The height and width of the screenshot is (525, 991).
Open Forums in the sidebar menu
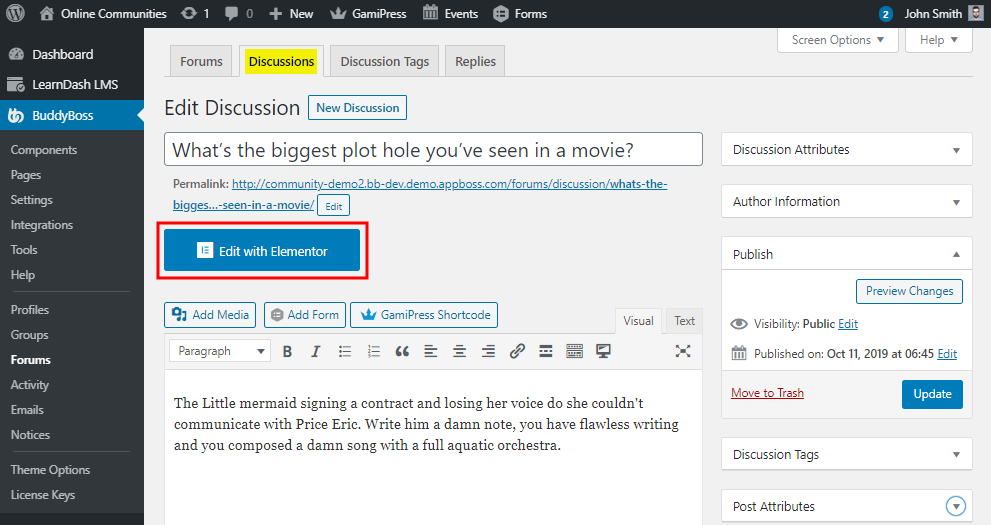[x=31, y=360]
